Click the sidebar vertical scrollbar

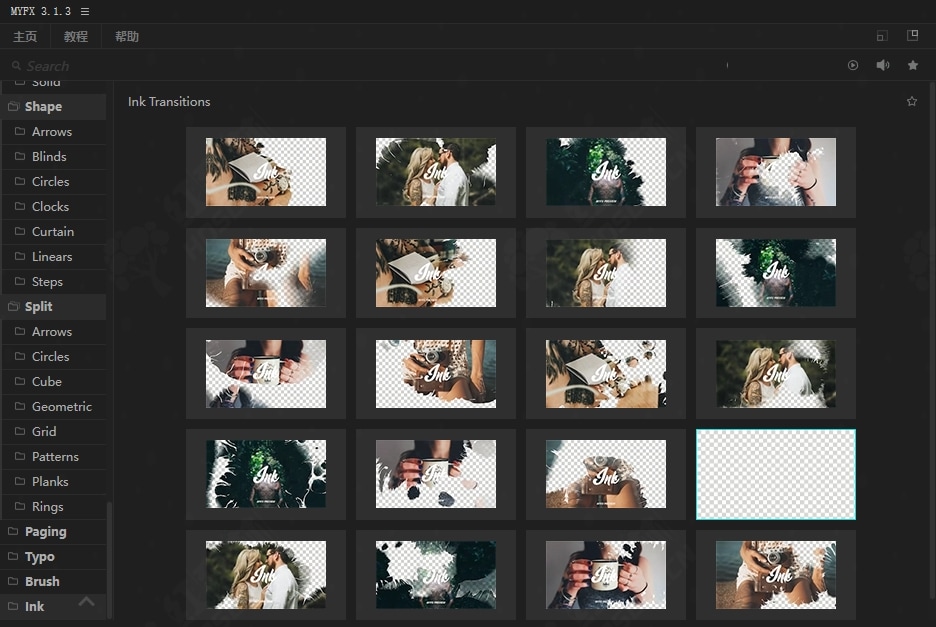(x=109, y=560)
